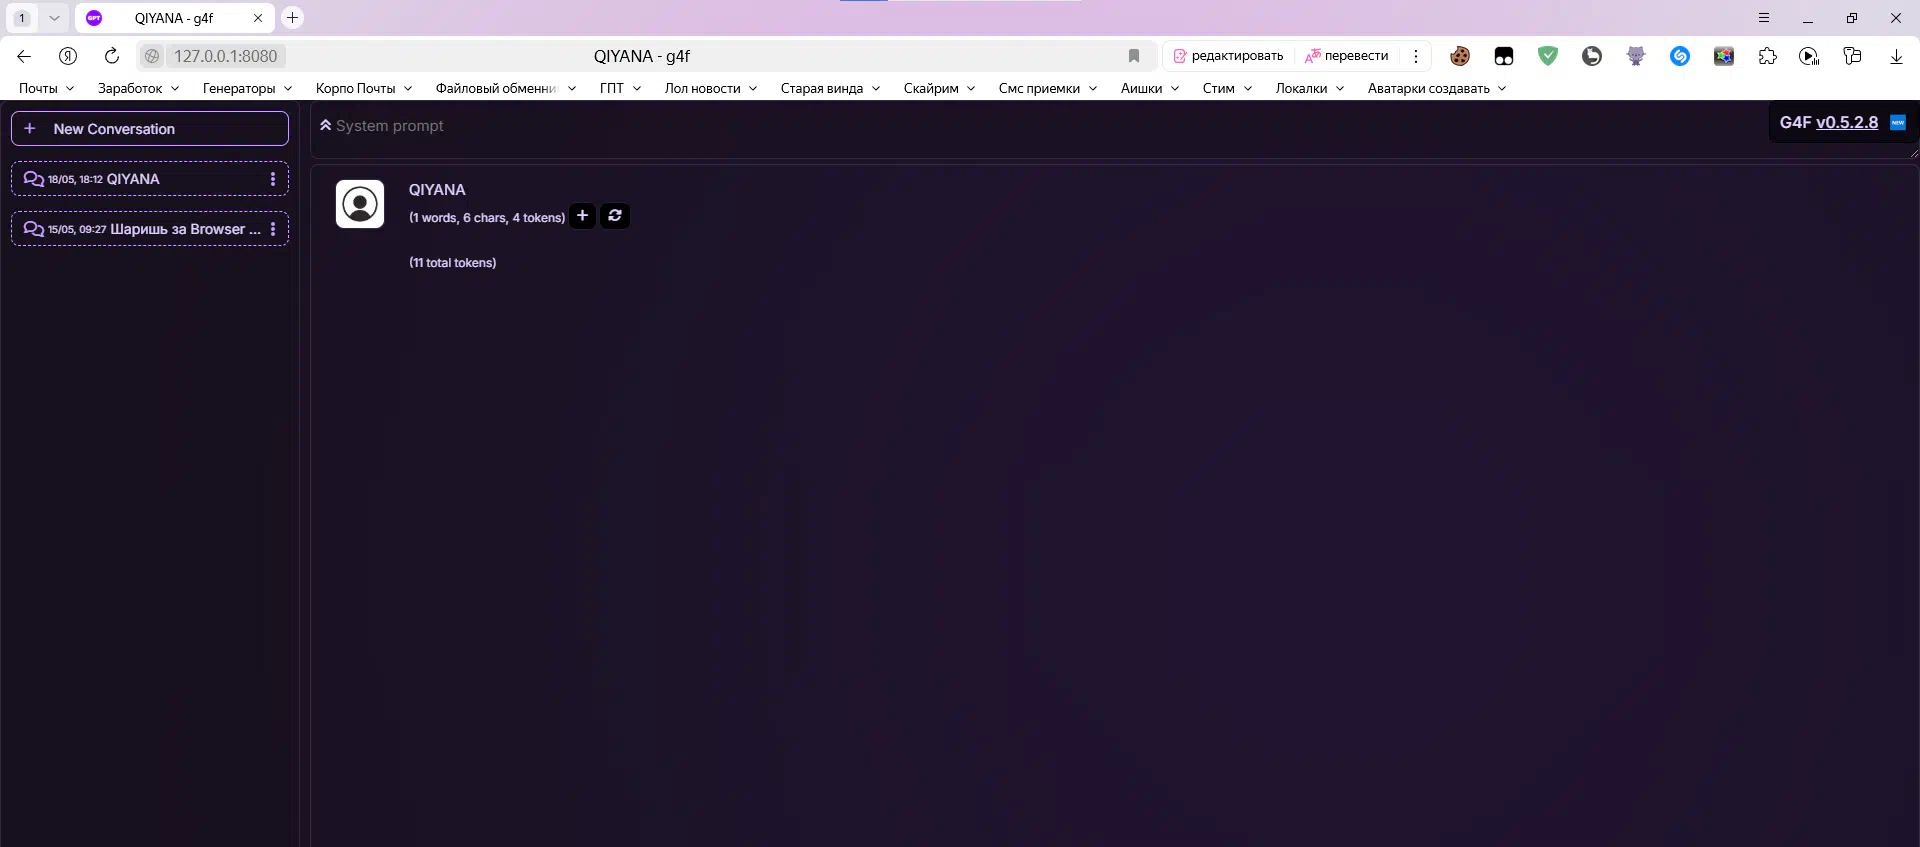Click the address bar showing 127.0.0.1:8080
The height and width of the screenshot is (847, 1920).
click(x=225, y=56)
